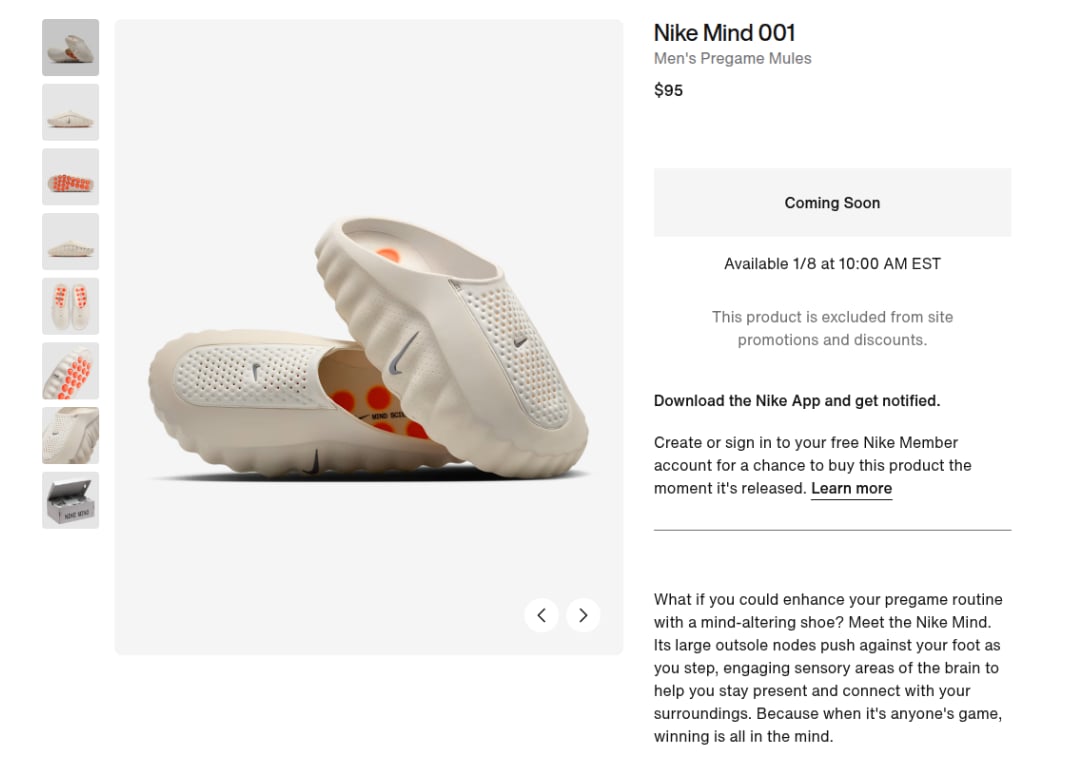Click the promotions exclusion notice
Viewport: 1070px width, 760px height.
pos(832,328)
